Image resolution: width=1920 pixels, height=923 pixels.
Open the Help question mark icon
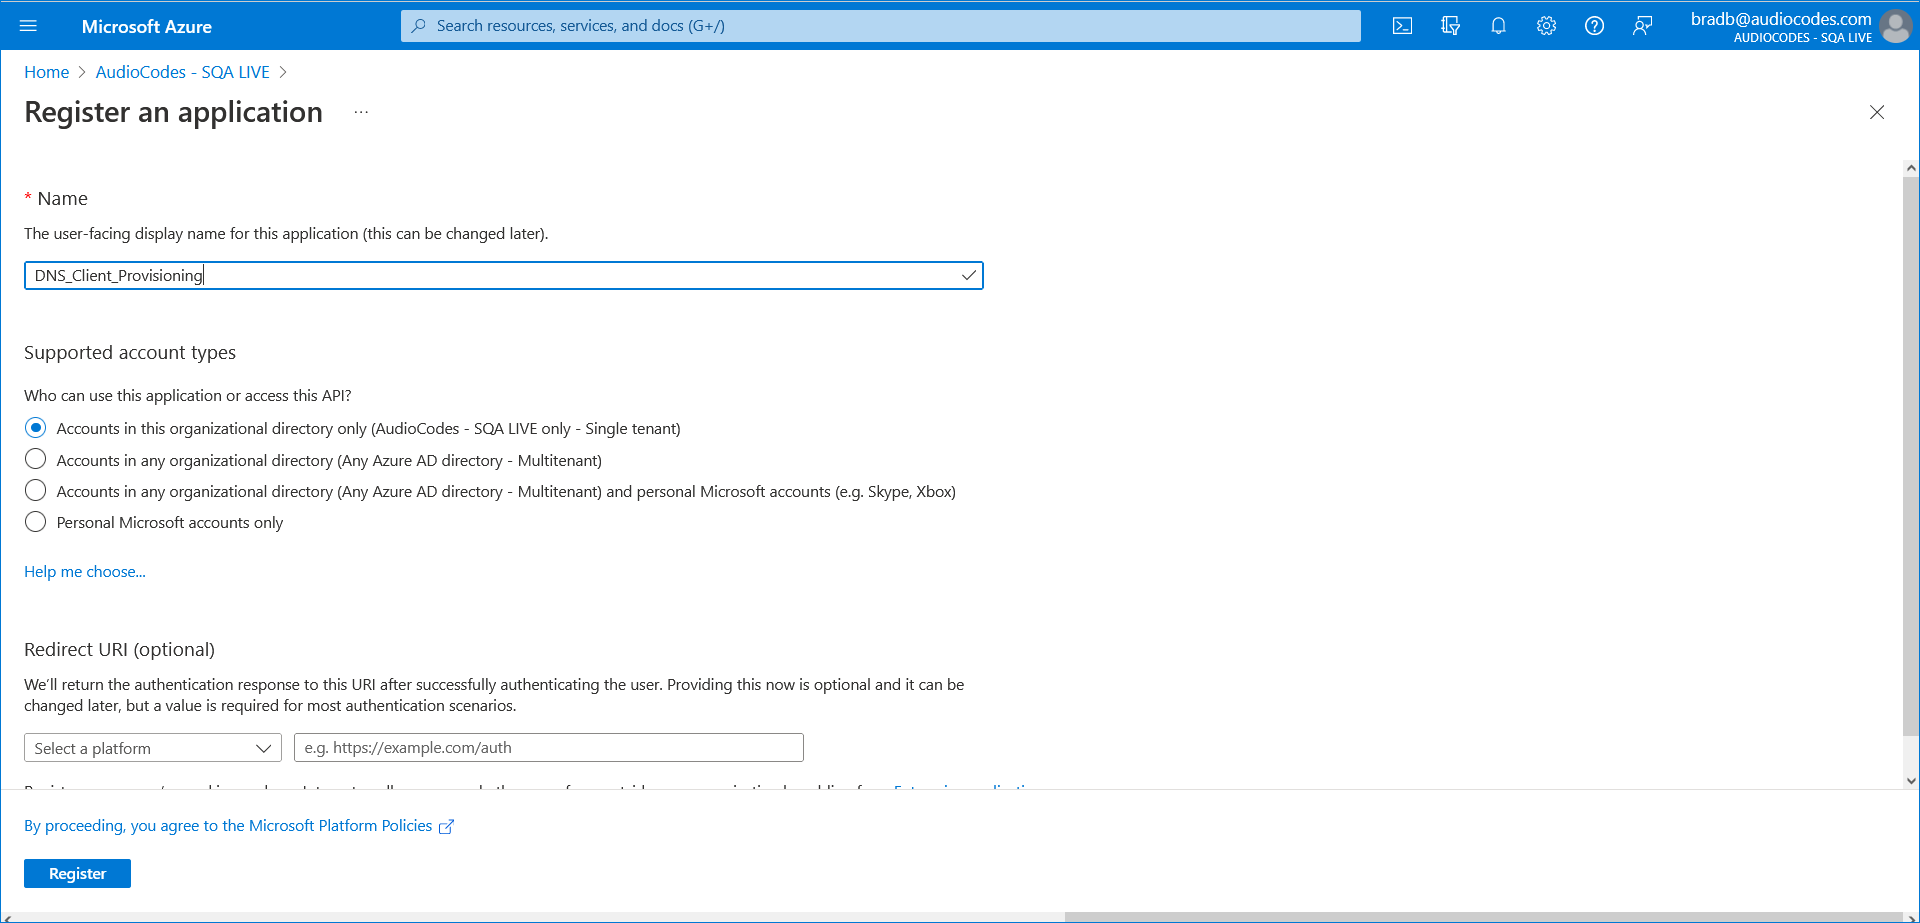(1594, 25)
